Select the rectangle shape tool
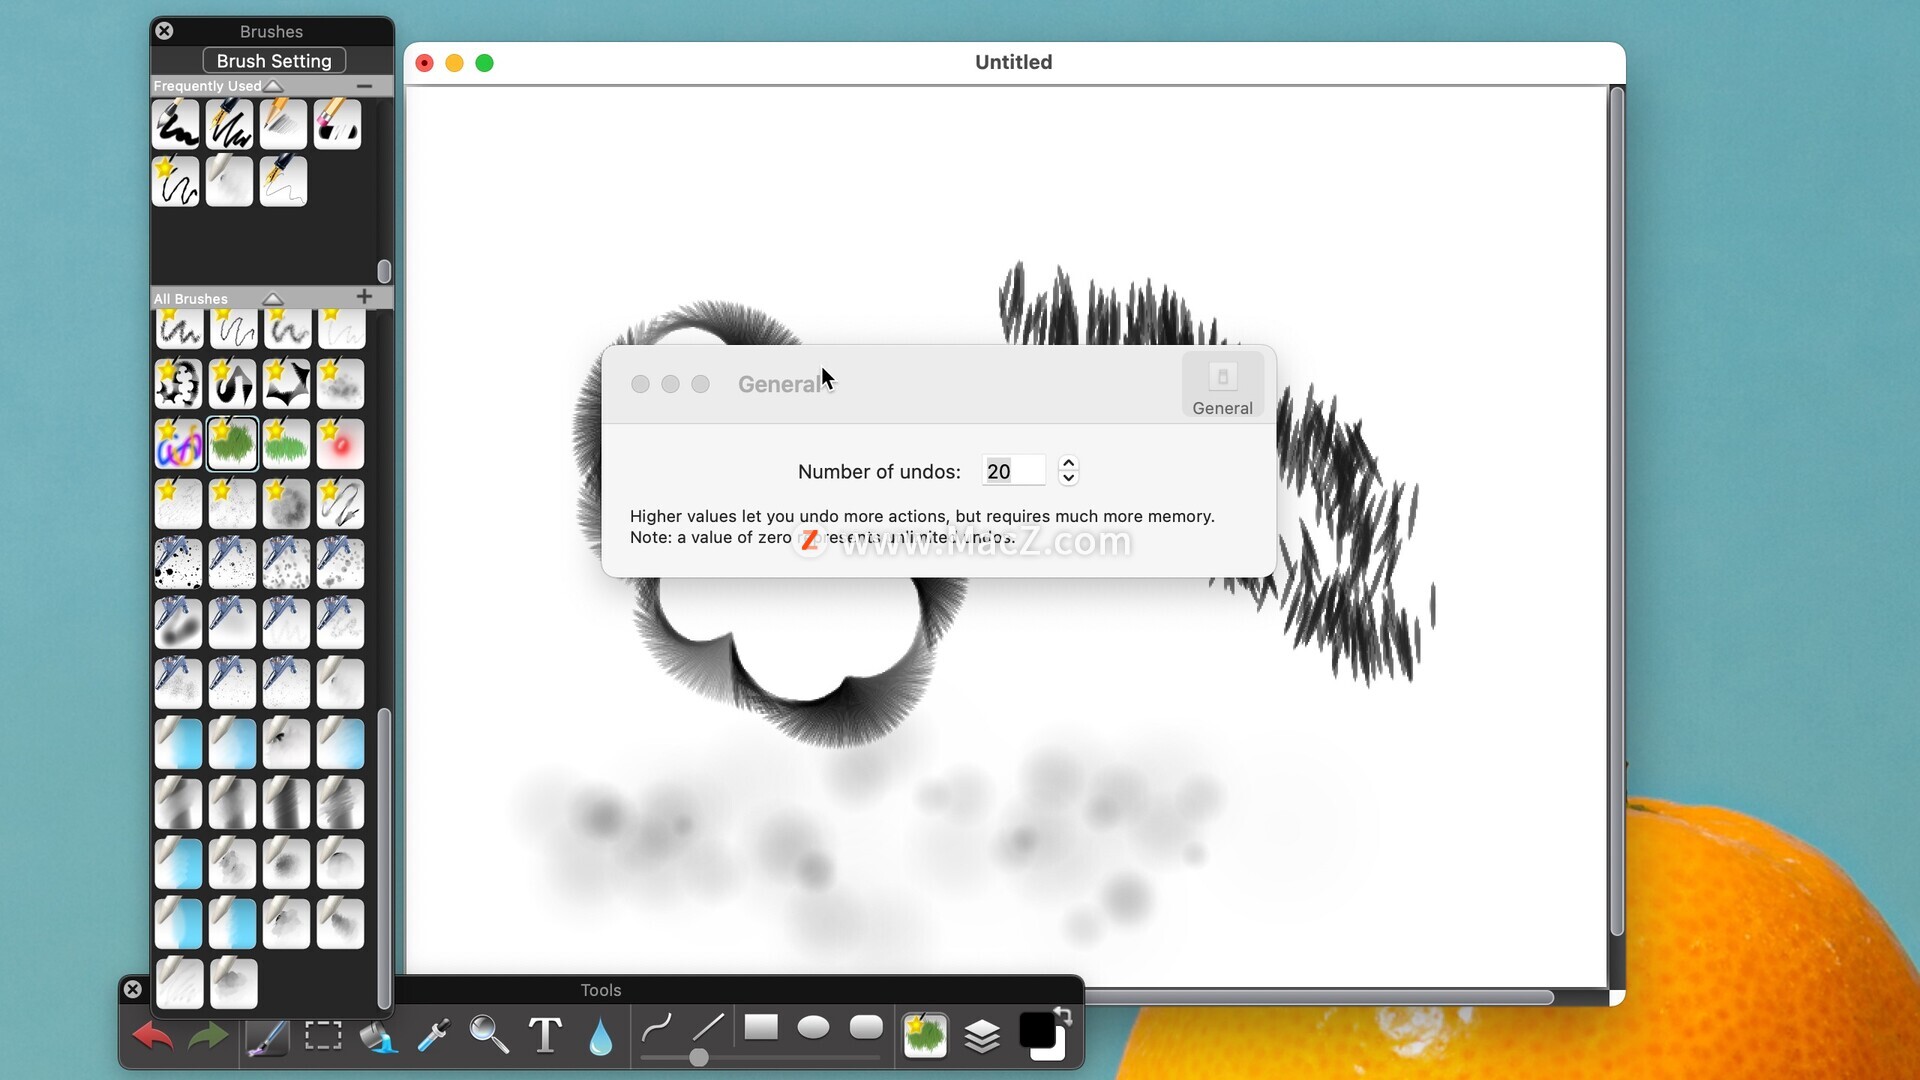1920x1080 pixels. (x=761, y=1027)
